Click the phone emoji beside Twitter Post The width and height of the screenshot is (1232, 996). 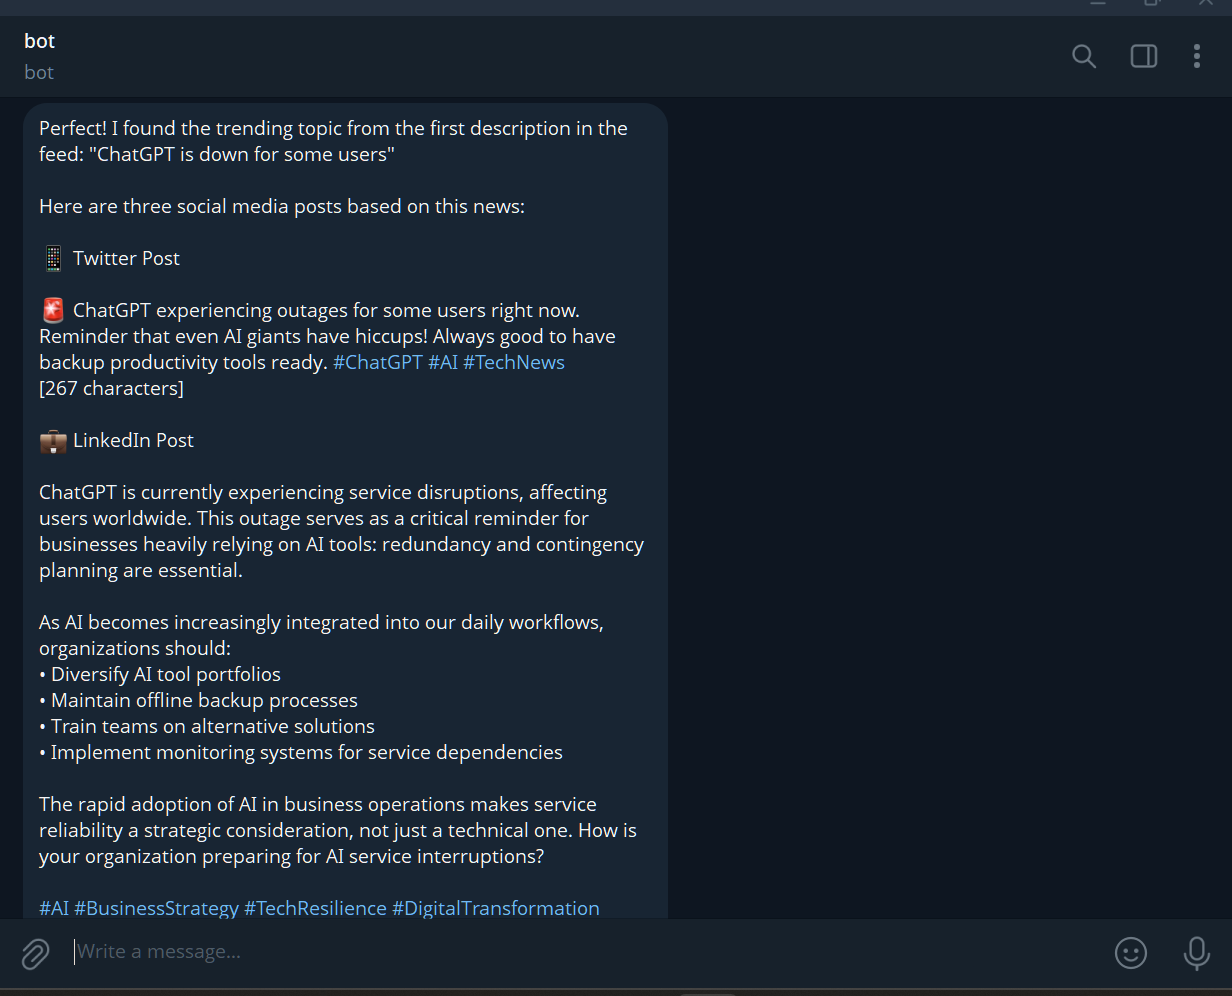(x=53, y=258)
